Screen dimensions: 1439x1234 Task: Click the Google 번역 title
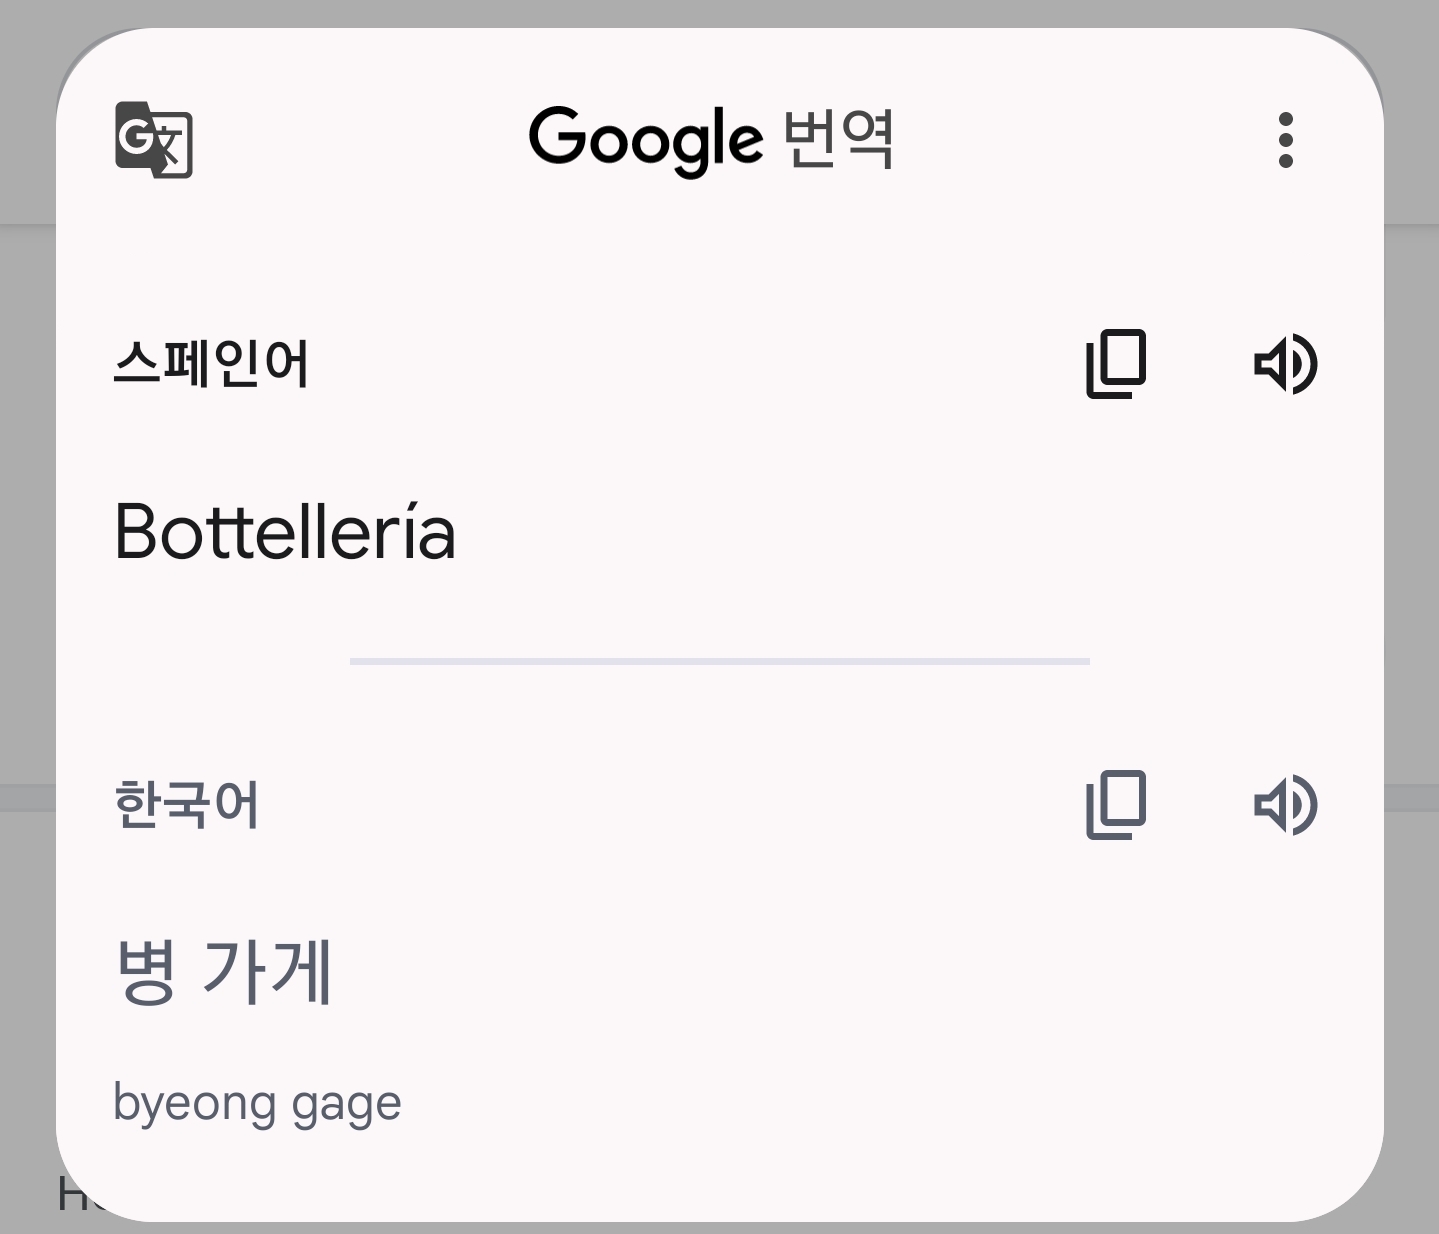(x=711, y=140)
